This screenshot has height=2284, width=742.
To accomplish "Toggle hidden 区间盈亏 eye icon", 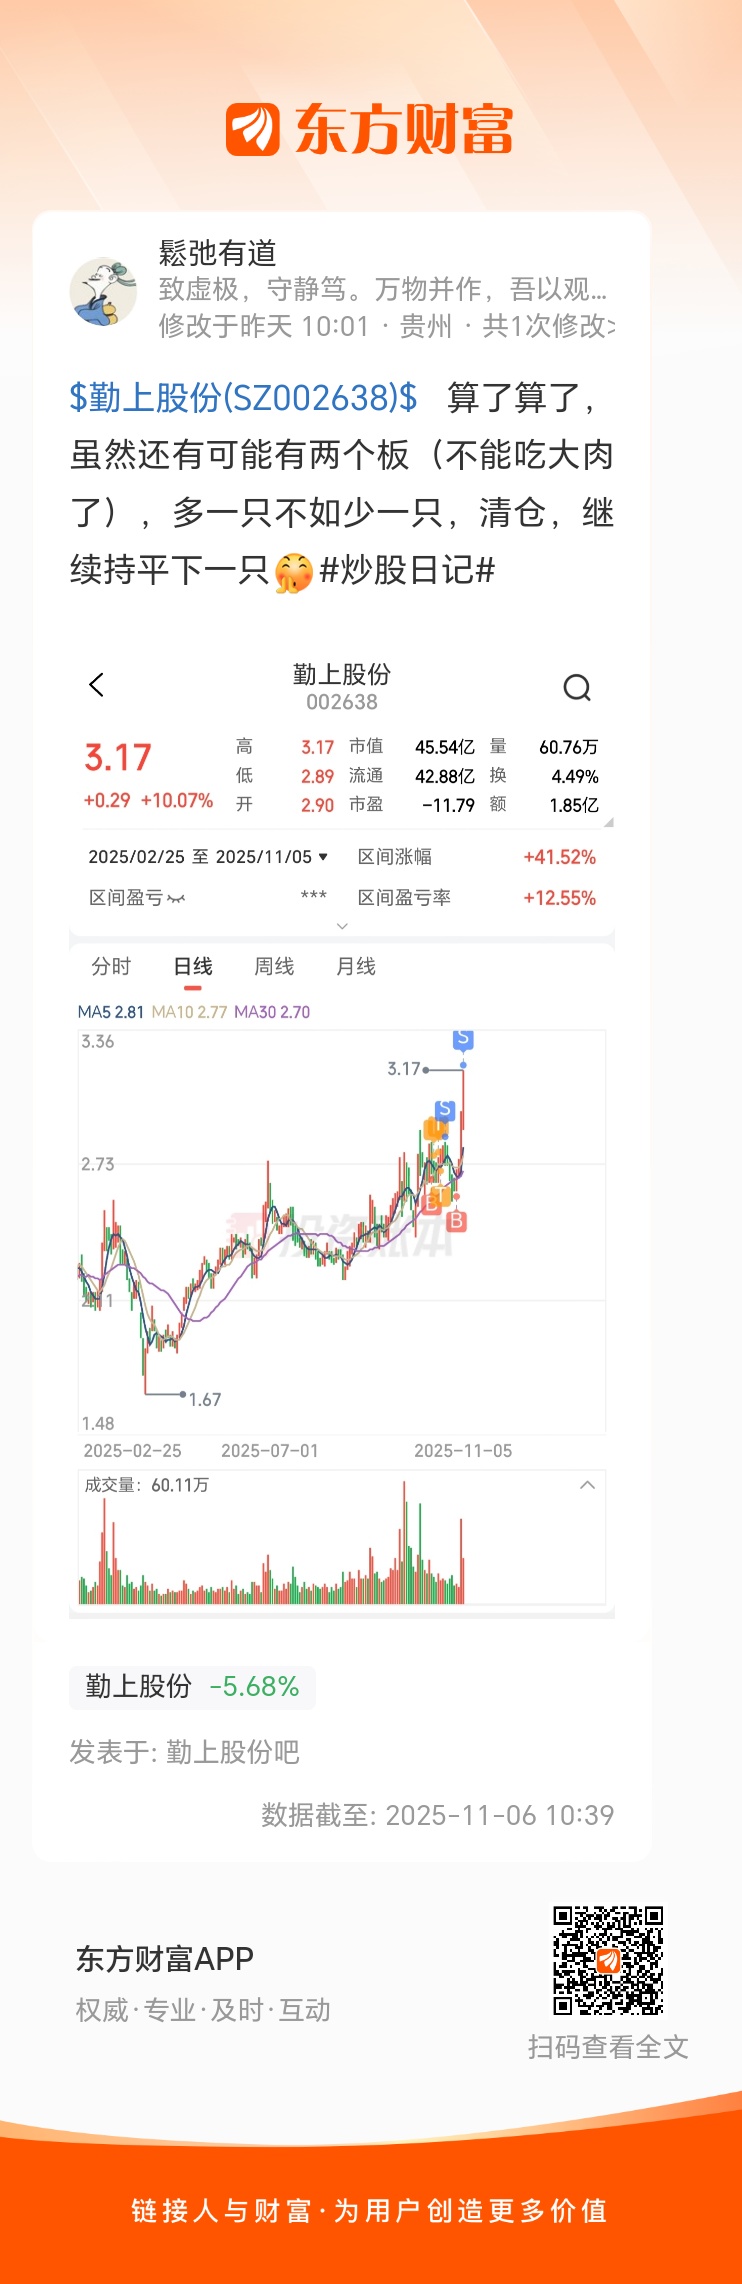I will (177, 899).
